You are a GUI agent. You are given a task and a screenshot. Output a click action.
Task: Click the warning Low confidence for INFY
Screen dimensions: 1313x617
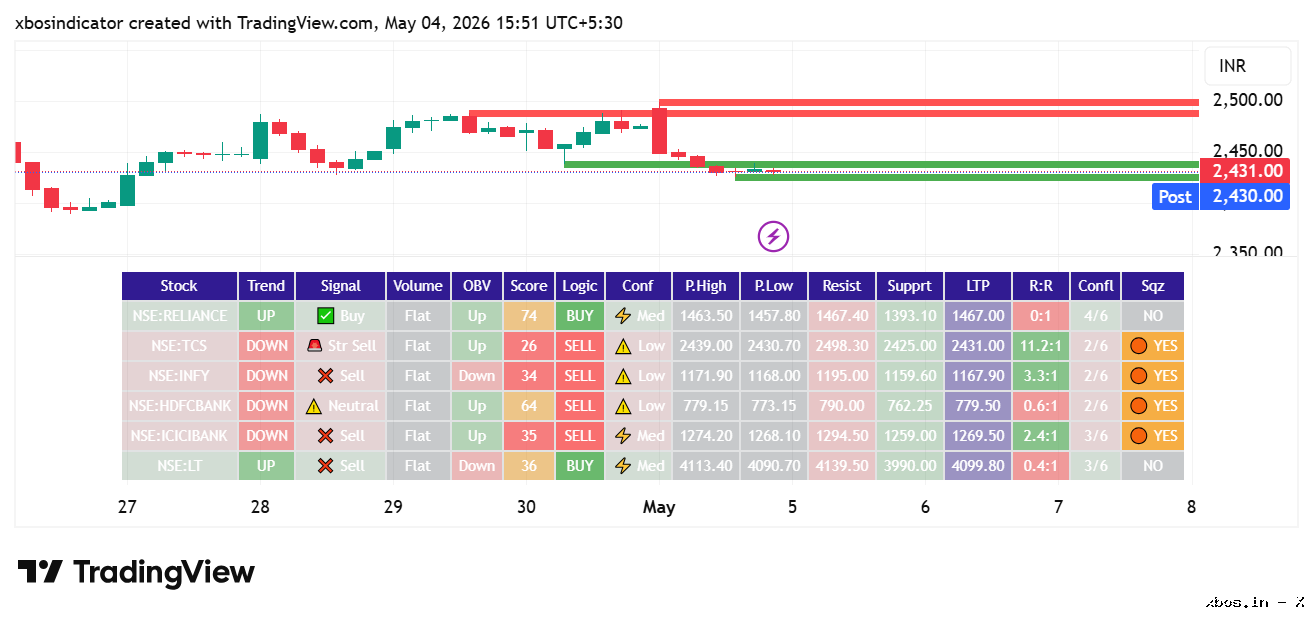point(638,376)
